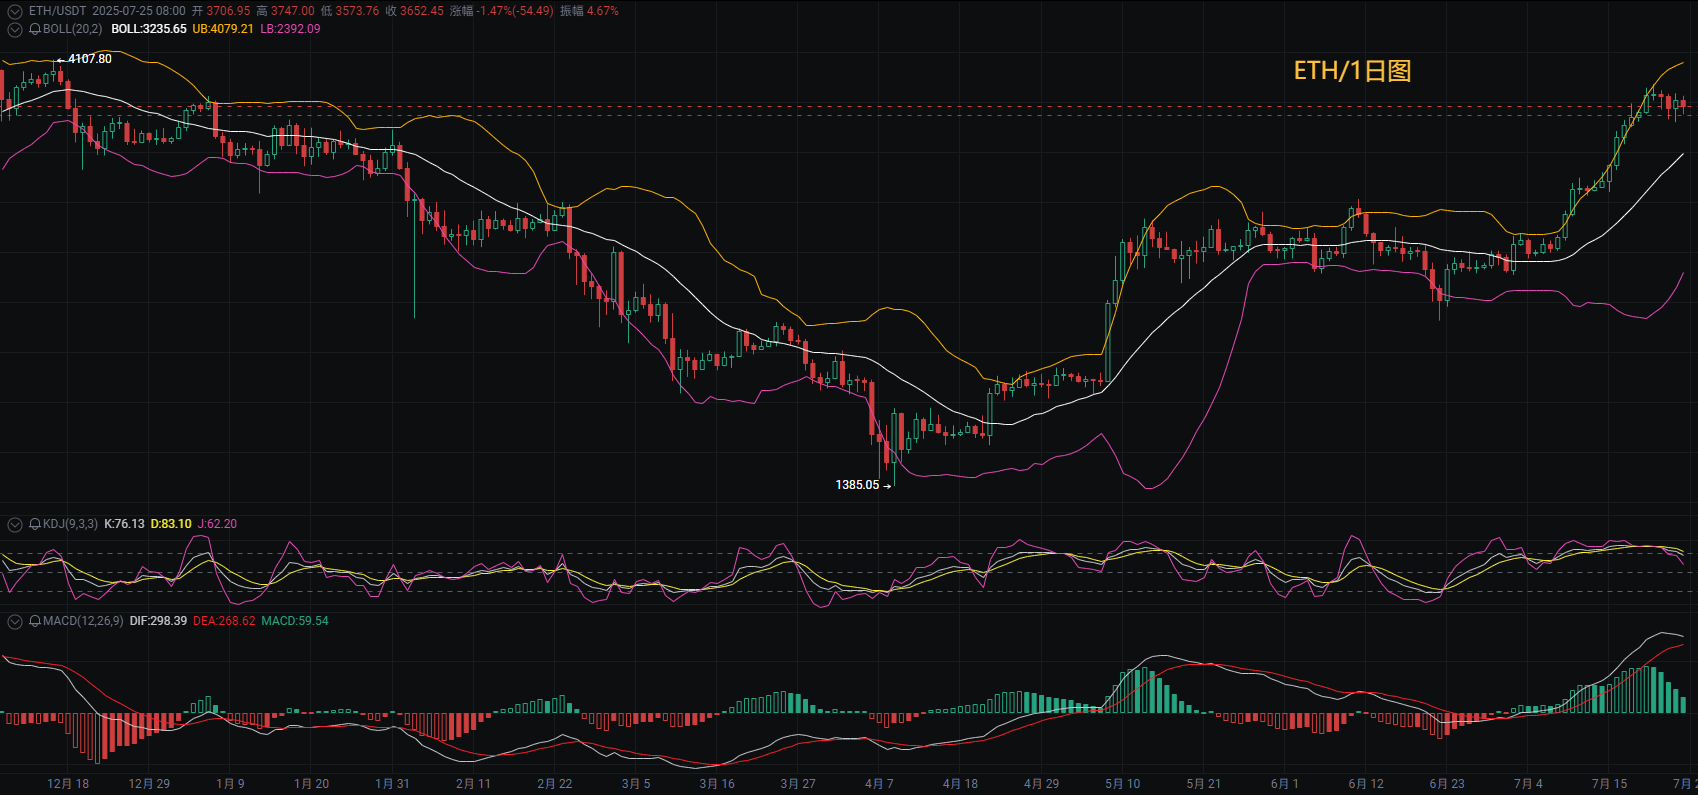Screen dimensions: 1698x795
Task: Collapse the BOLL indicator chevron
Action: point(15,29)
